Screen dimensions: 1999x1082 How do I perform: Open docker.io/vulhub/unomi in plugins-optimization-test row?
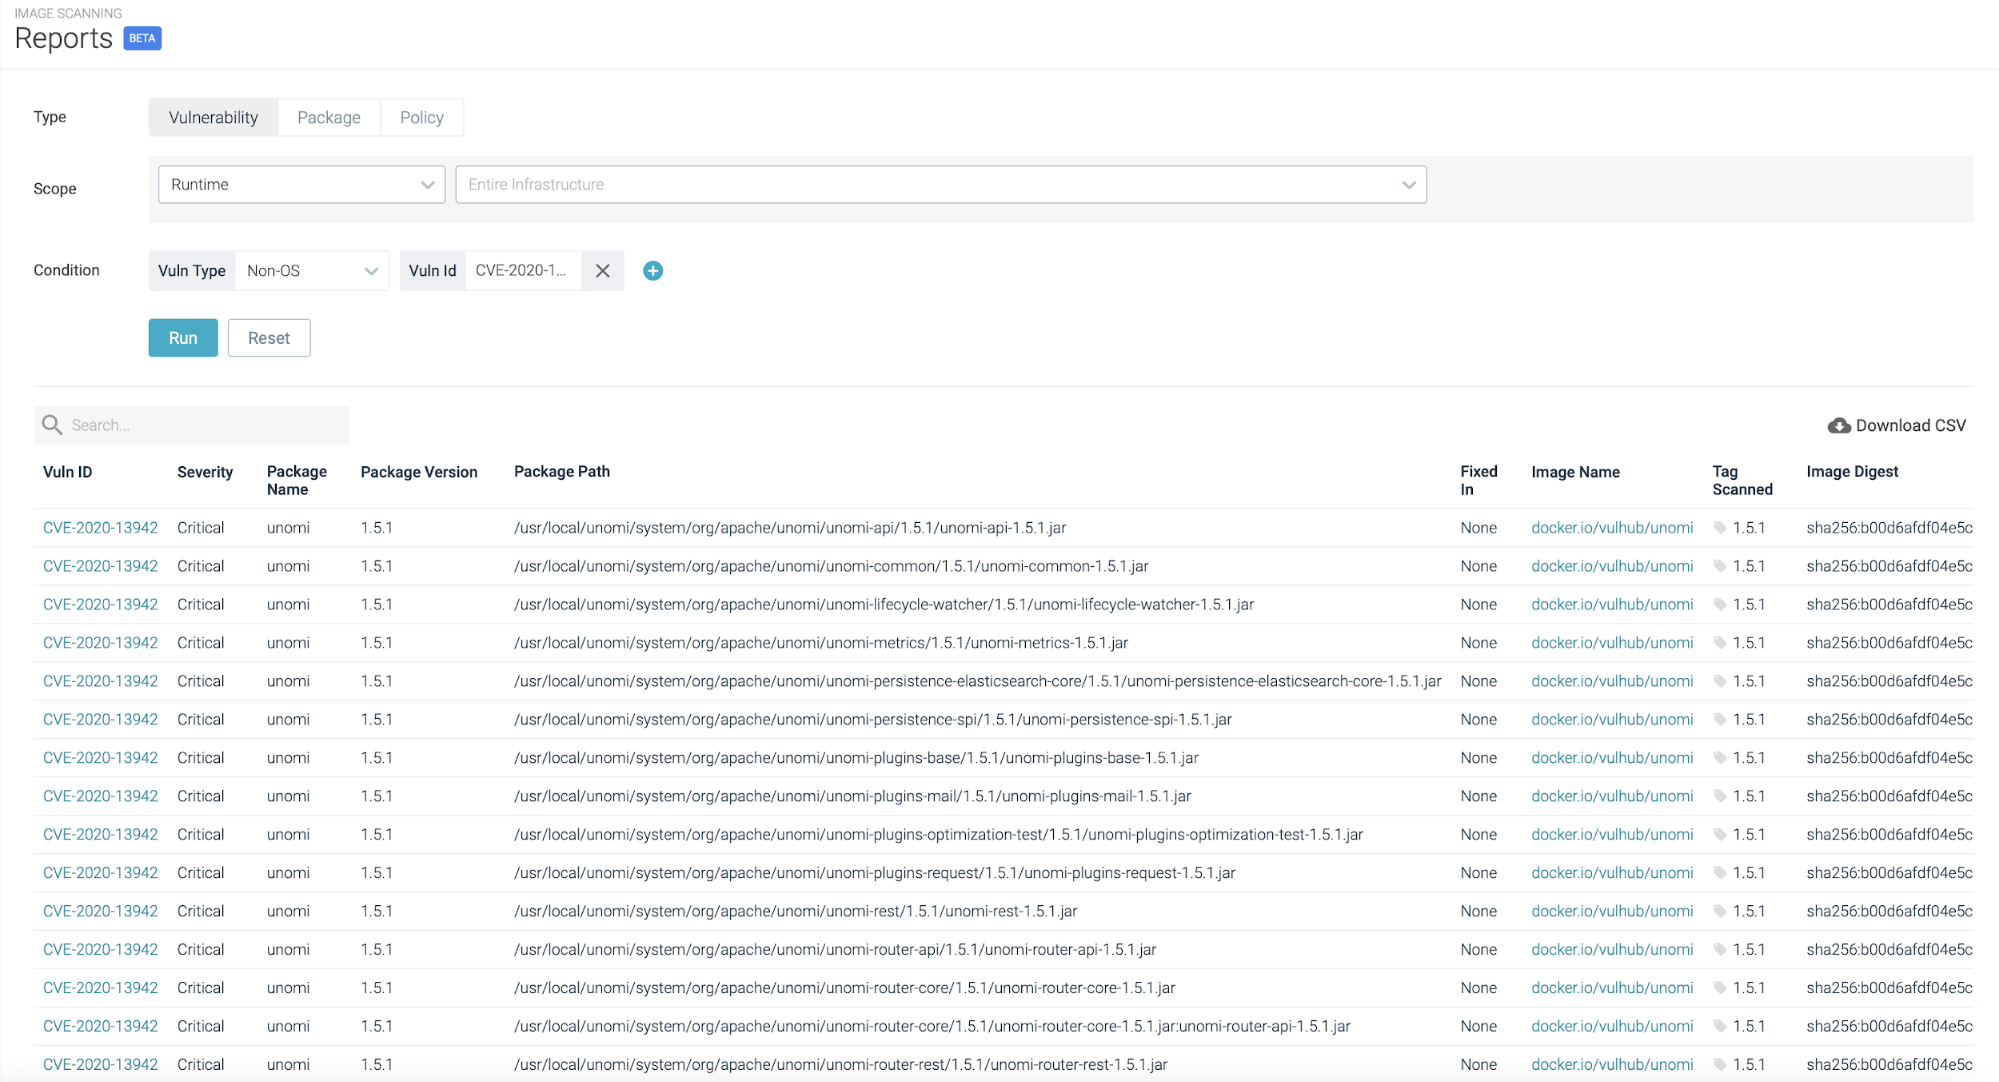[x=1612, y=835]
